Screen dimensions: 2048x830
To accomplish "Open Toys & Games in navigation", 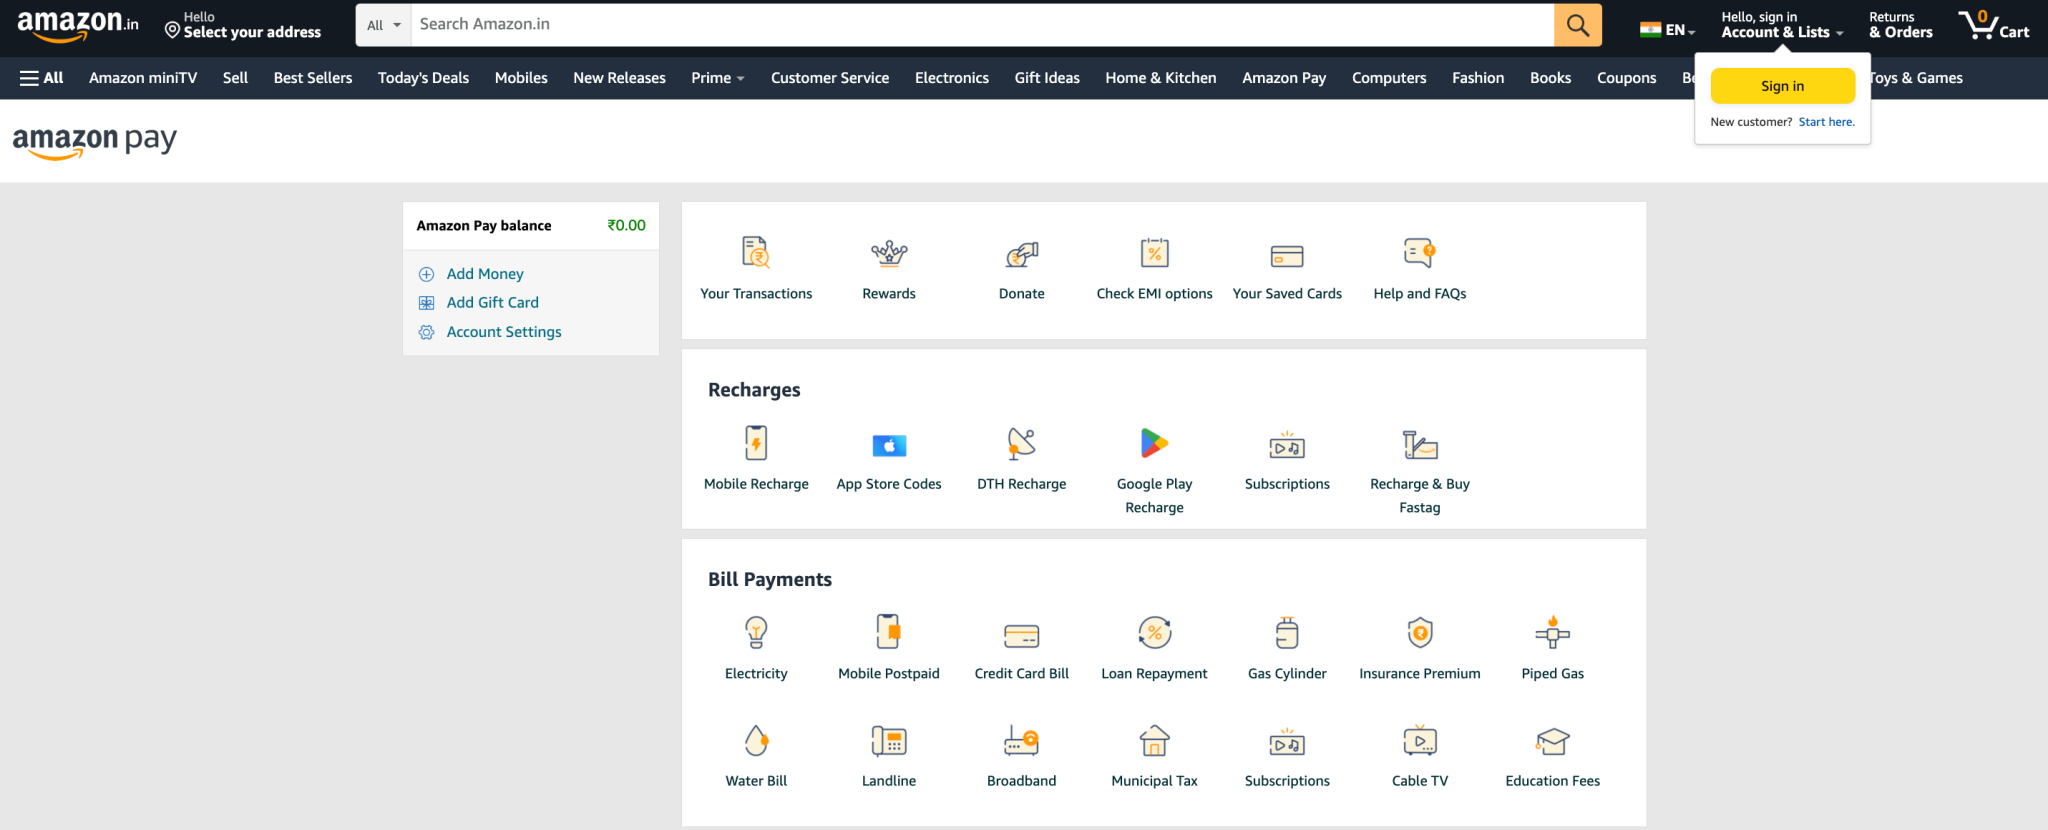I will (1916, 78).
